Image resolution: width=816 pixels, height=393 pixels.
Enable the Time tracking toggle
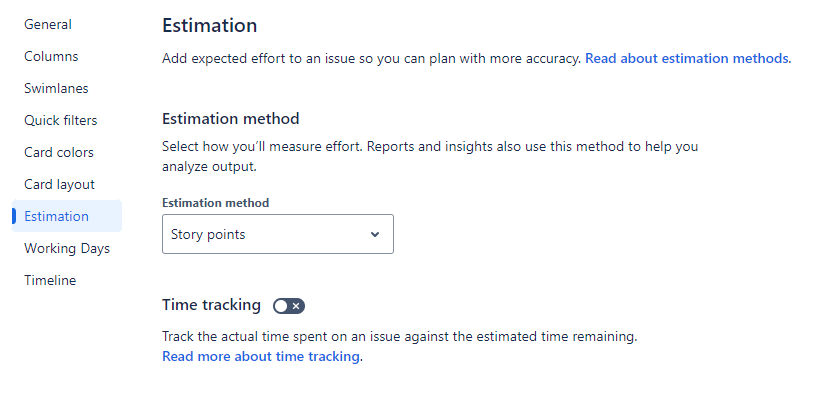pyautogui.click(x=289, y=306)
